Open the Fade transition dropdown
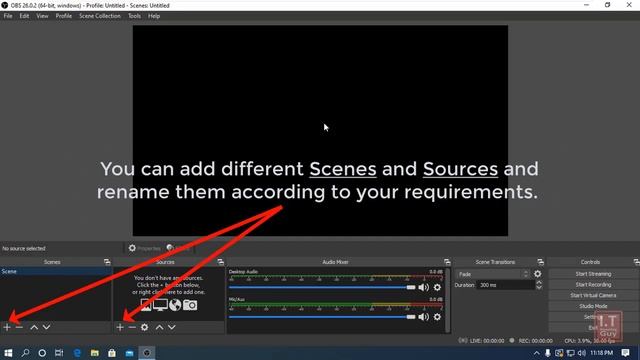The height and width of the screenshot is (360, 640). [x=493, y=274]
